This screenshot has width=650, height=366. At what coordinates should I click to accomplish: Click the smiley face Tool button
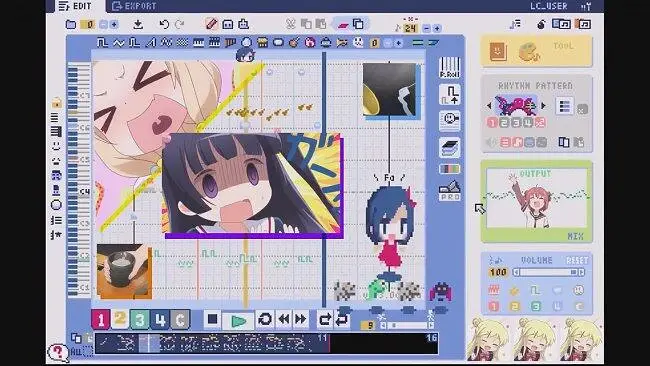click(498, 52)
